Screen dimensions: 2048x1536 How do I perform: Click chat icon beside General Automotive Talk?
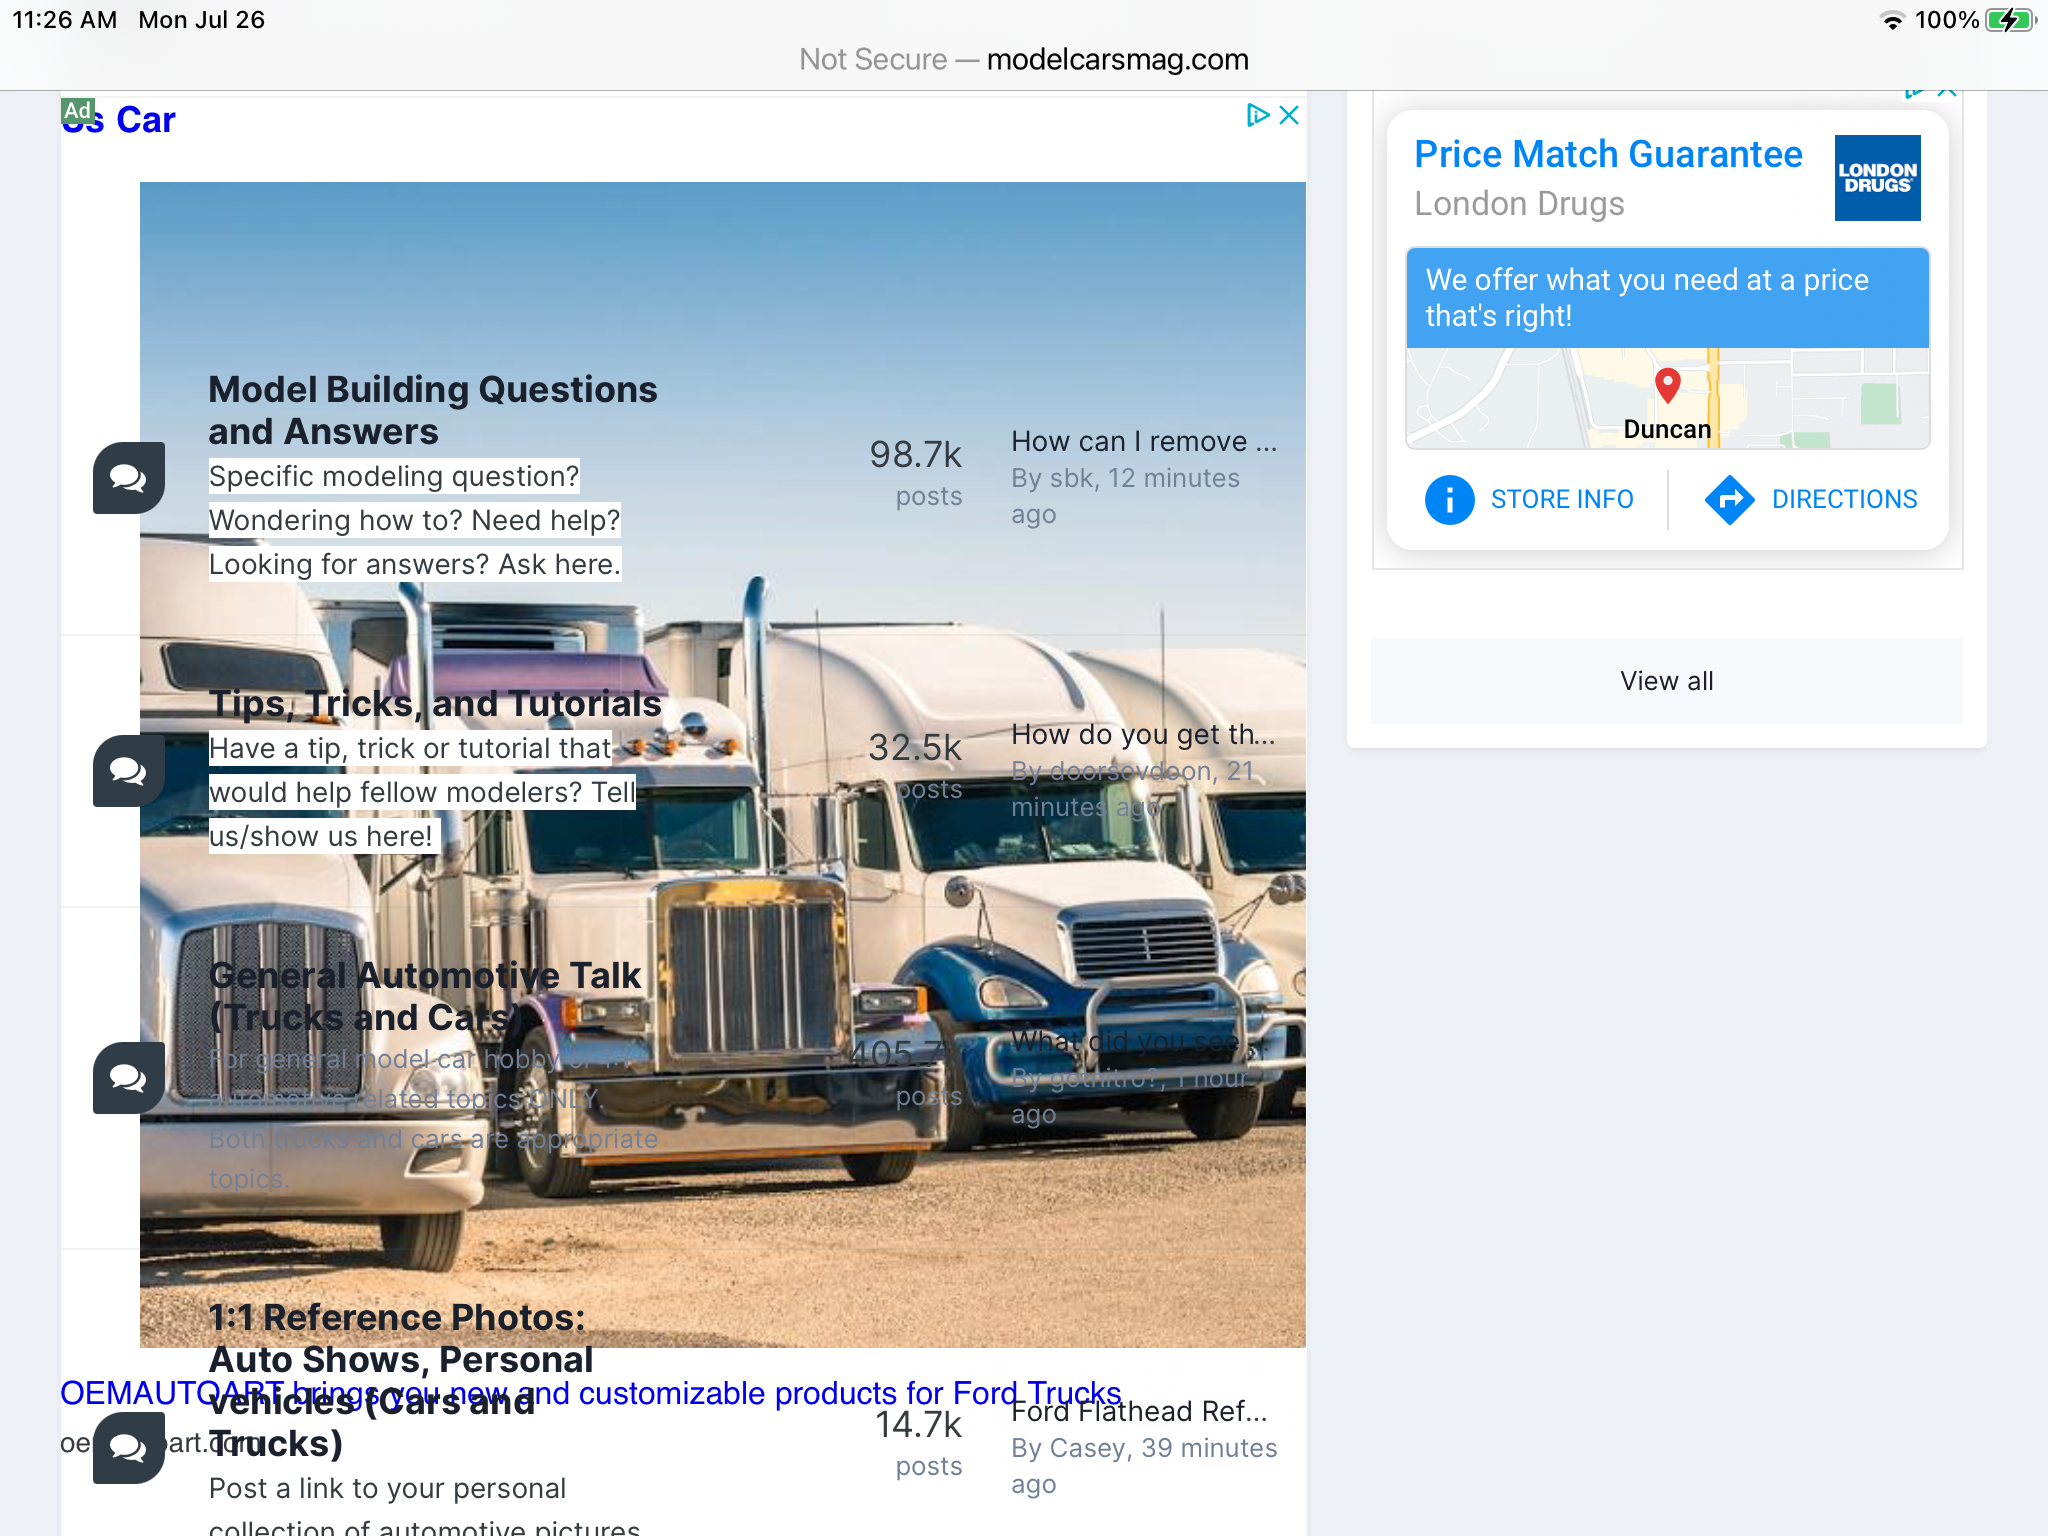(x=129, y=1078)
